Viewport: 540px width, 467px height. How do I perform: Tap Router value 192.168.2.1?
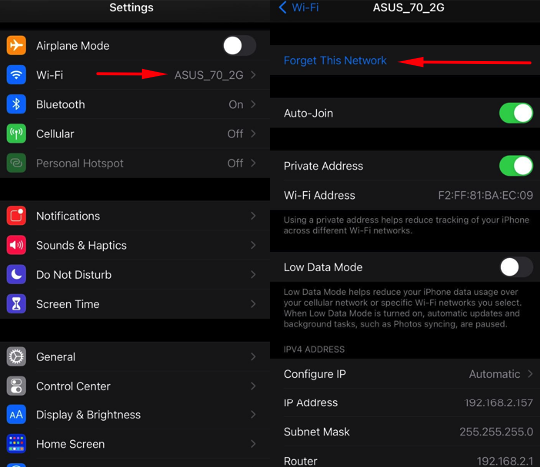click(x=505, y=461)
